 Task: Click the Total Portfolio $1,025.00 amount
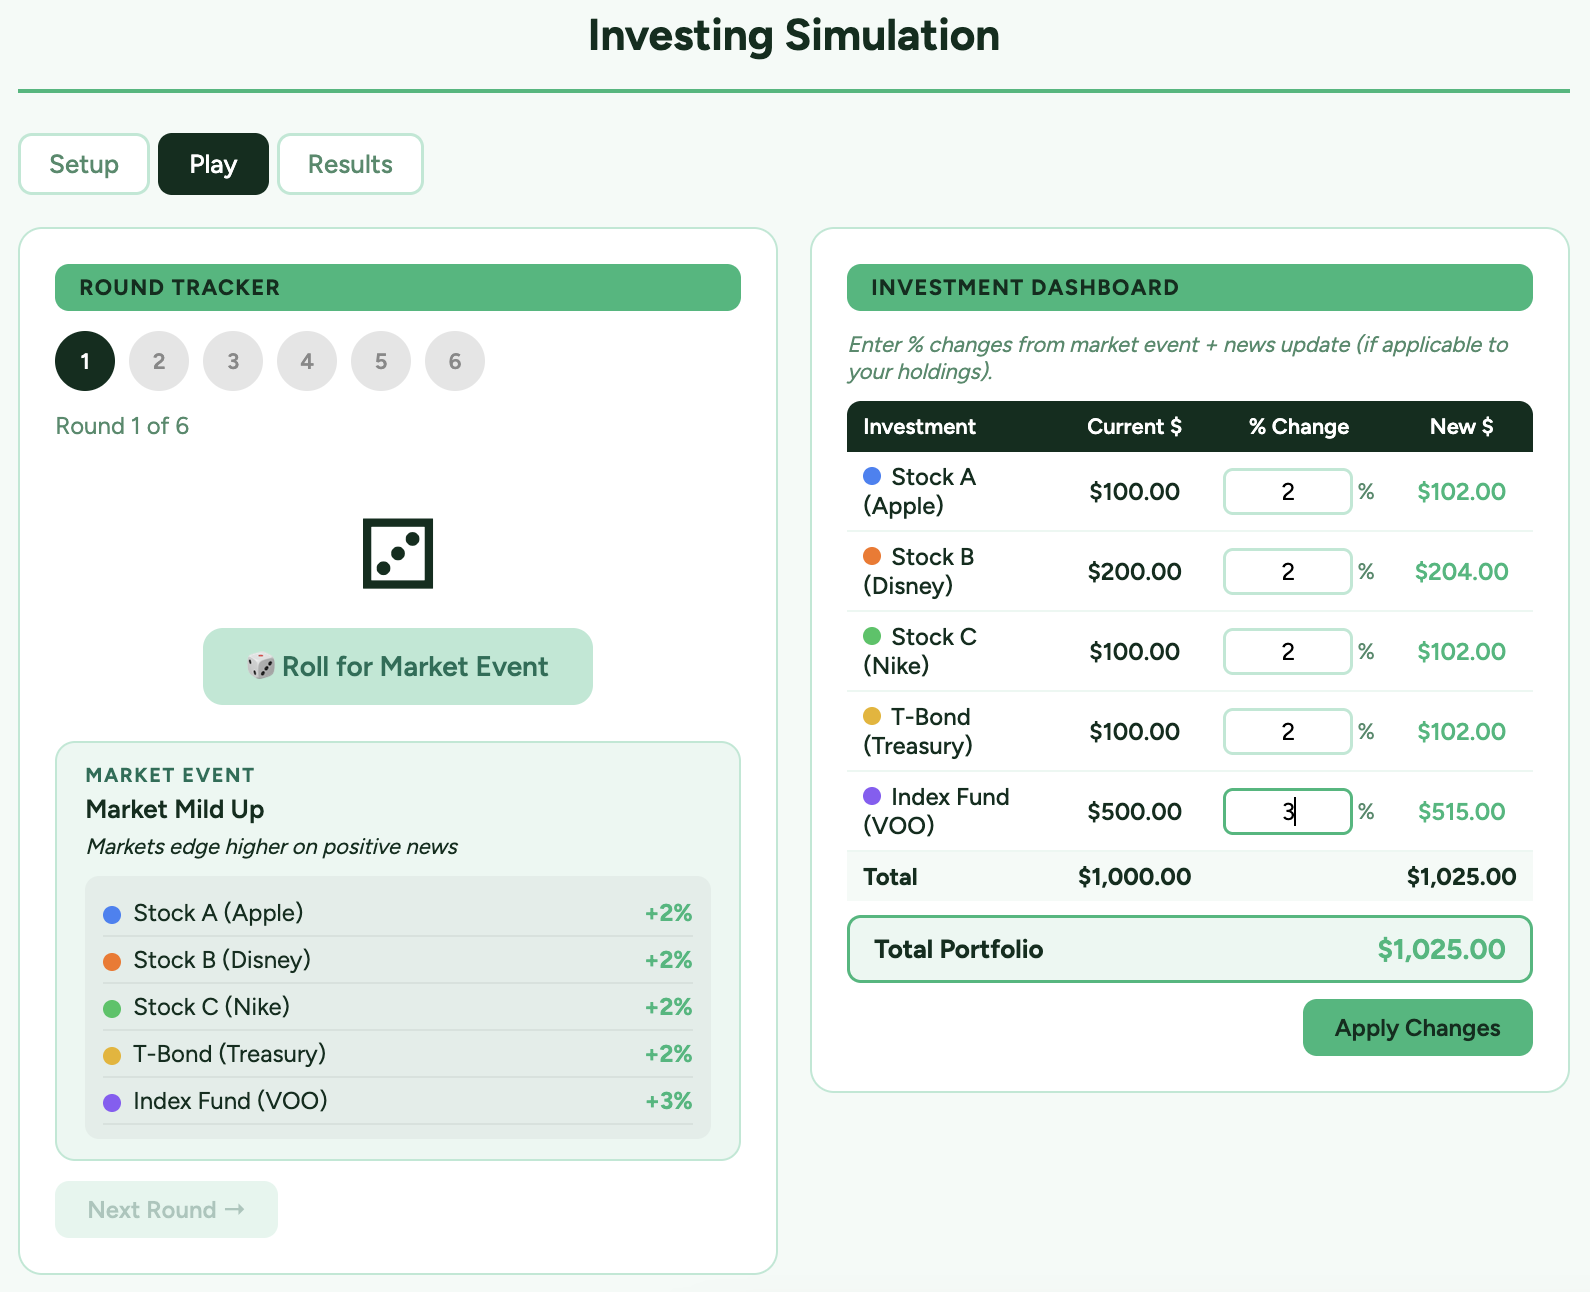tap(1441, 949)
